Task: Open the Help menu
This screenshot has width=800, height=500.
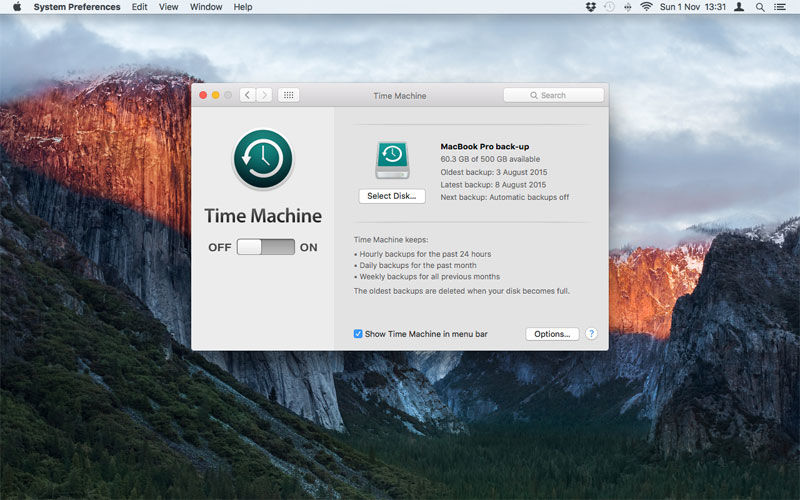Action: pos(243,7)
